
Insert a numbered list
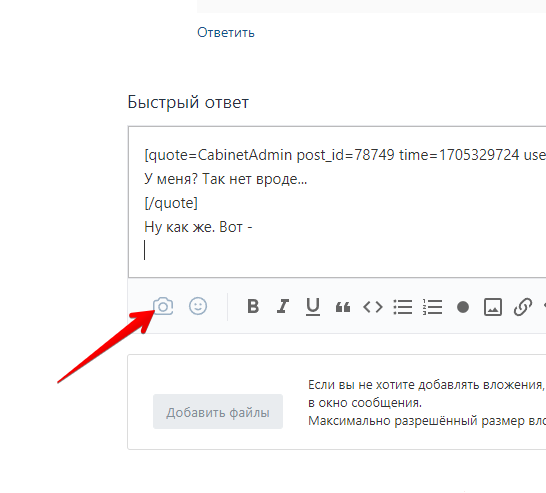[432, 307]
